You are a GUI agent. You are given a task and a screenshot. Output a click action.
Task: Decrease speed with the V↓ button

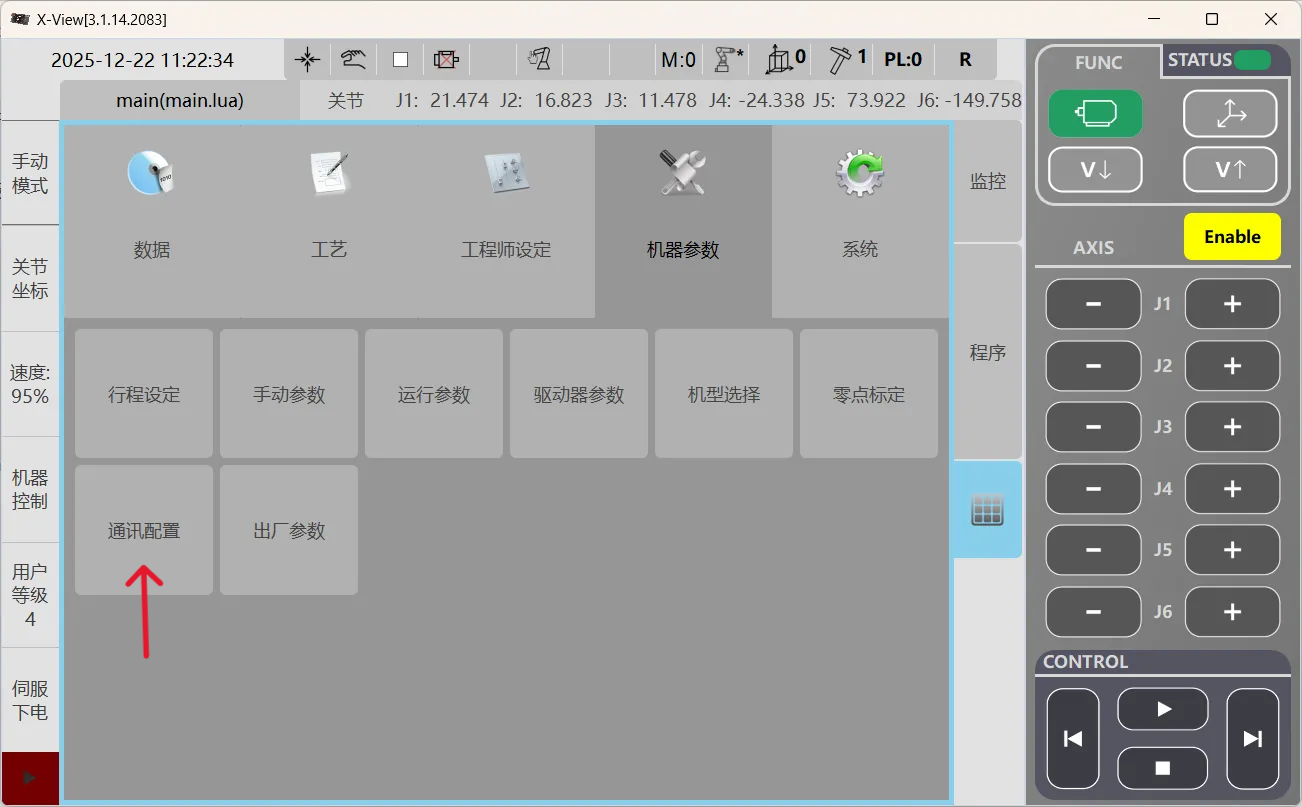[x=1095, y=170]
